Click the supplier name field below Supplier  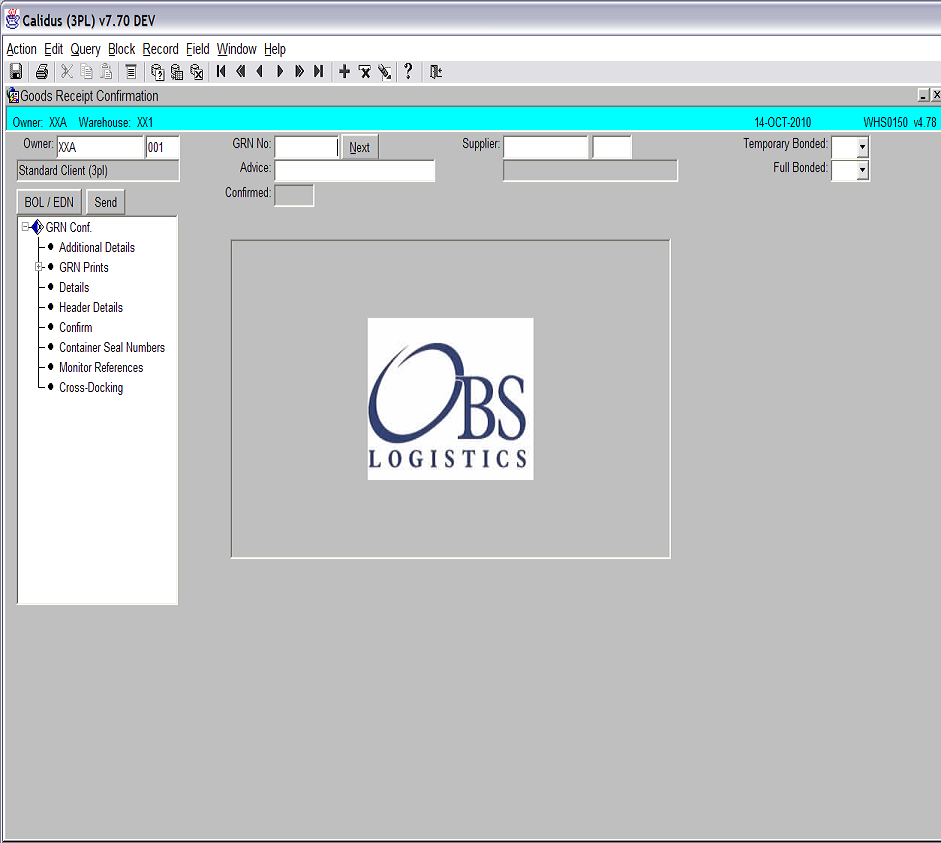tap(590, 170)
